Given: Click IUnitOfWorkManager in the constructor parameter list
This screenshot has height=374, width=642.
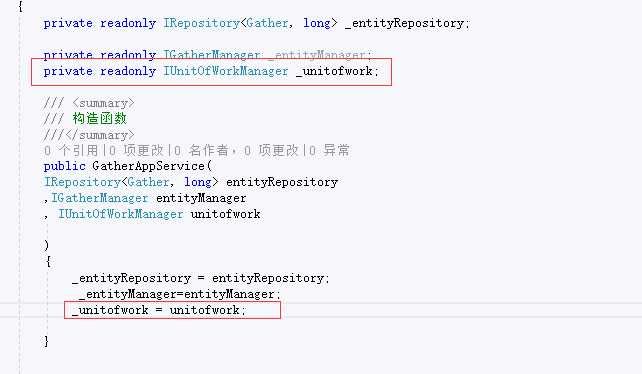Looking at the screenshot, I should [x=121, y=214].
